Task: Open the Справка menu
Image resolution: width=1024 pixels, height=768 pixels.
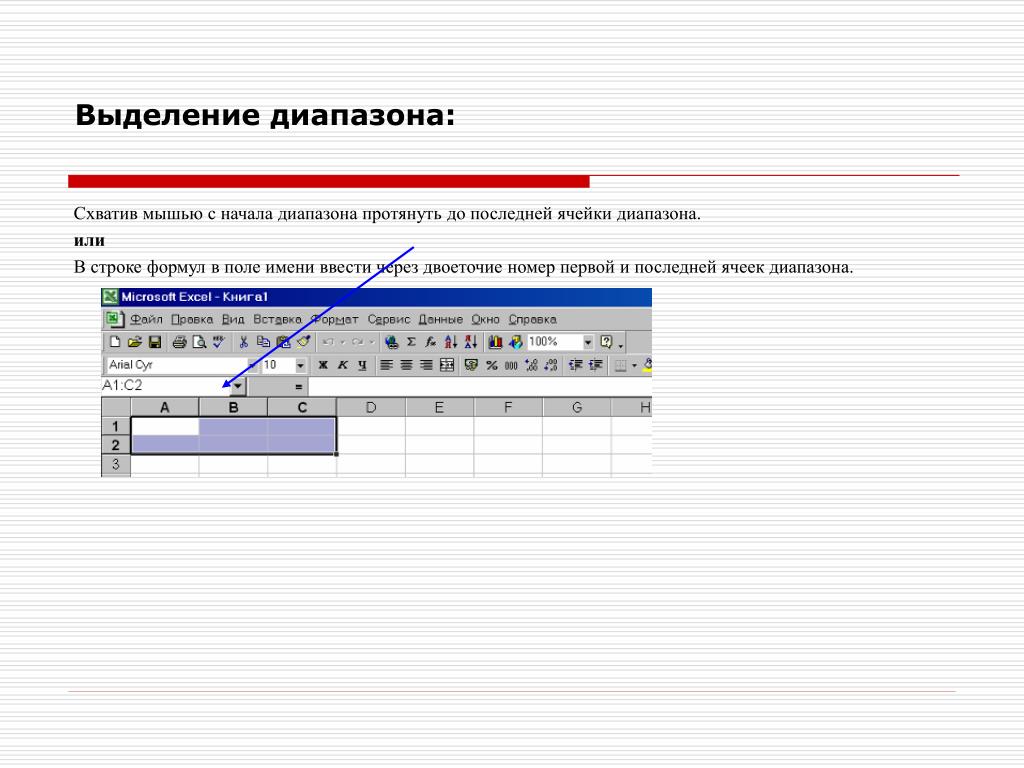Action: pyautogui.click(x=532, y=319)
